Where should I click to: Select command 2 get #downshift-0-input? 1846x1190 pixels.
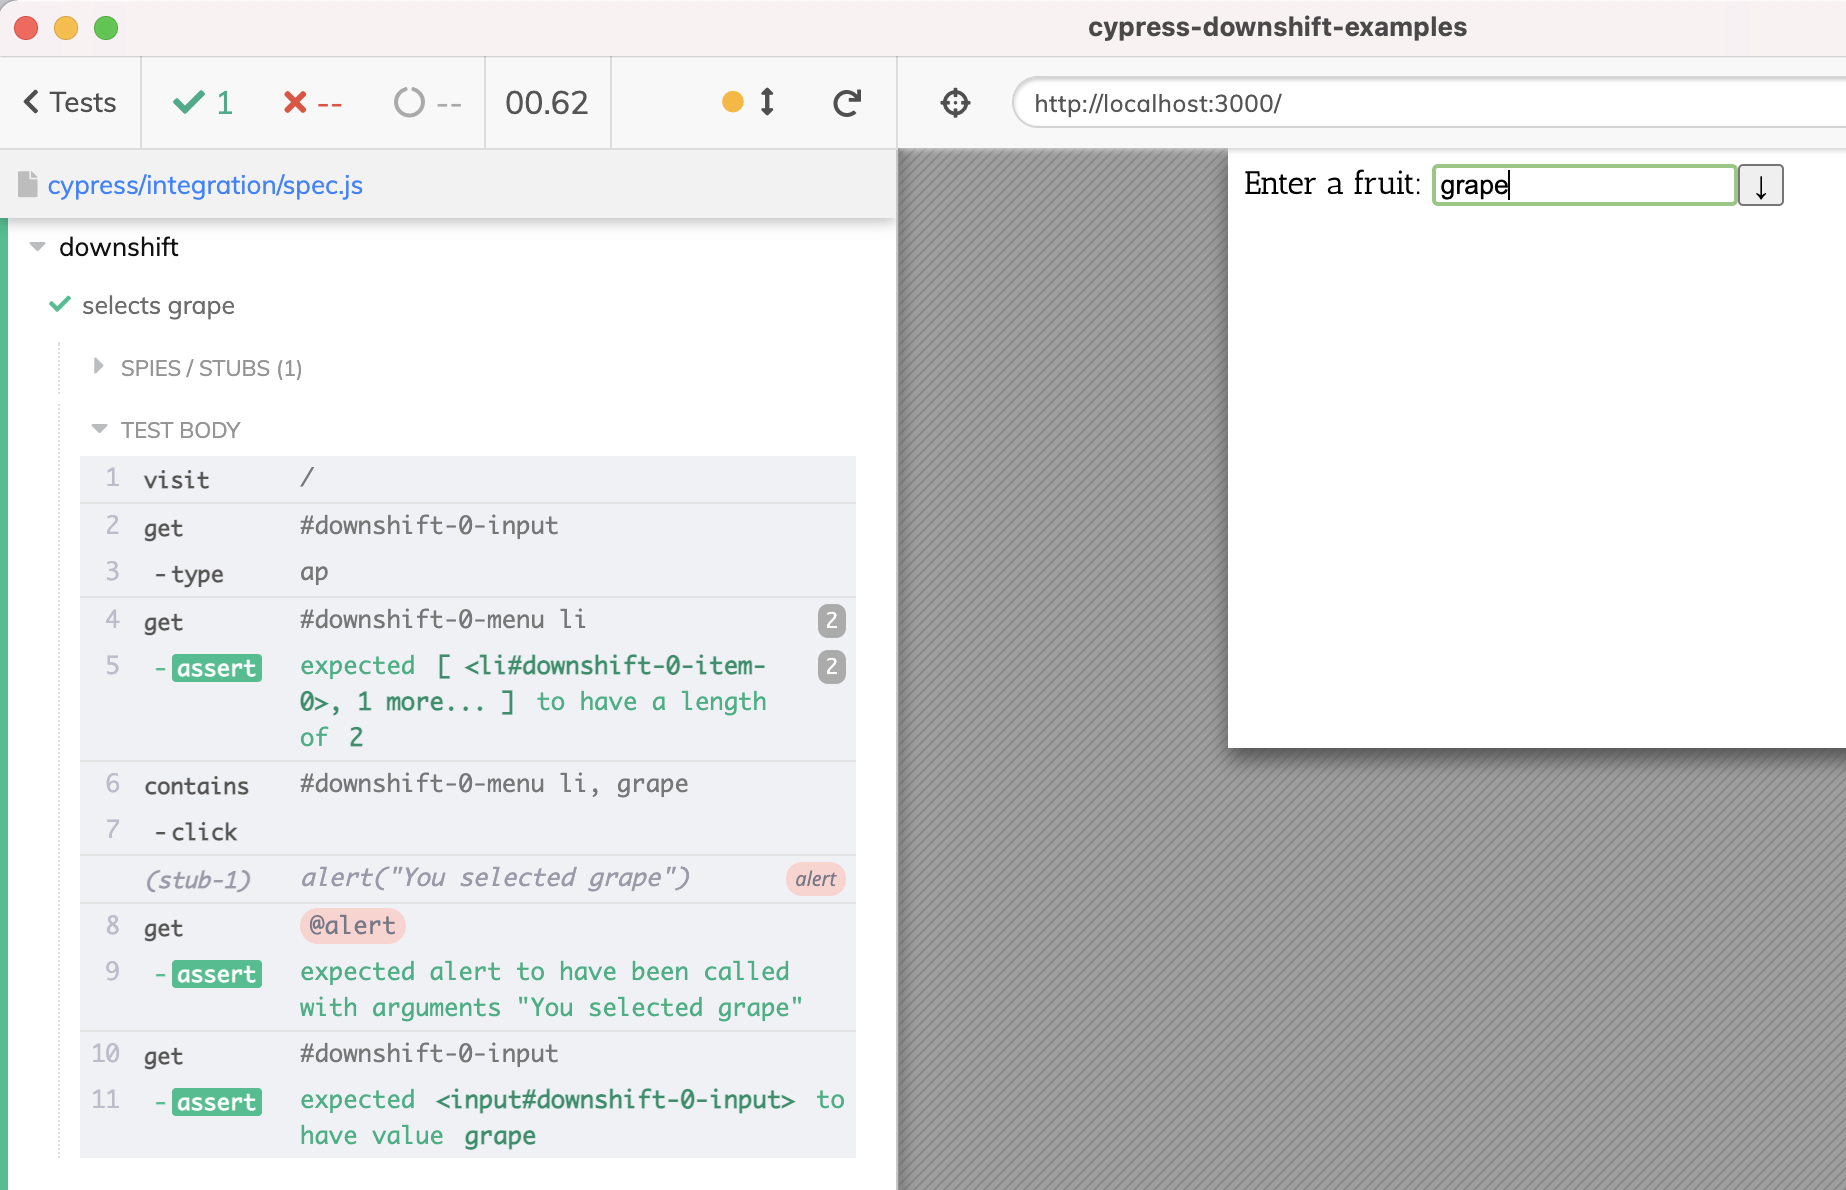click(x=468, y=526)
